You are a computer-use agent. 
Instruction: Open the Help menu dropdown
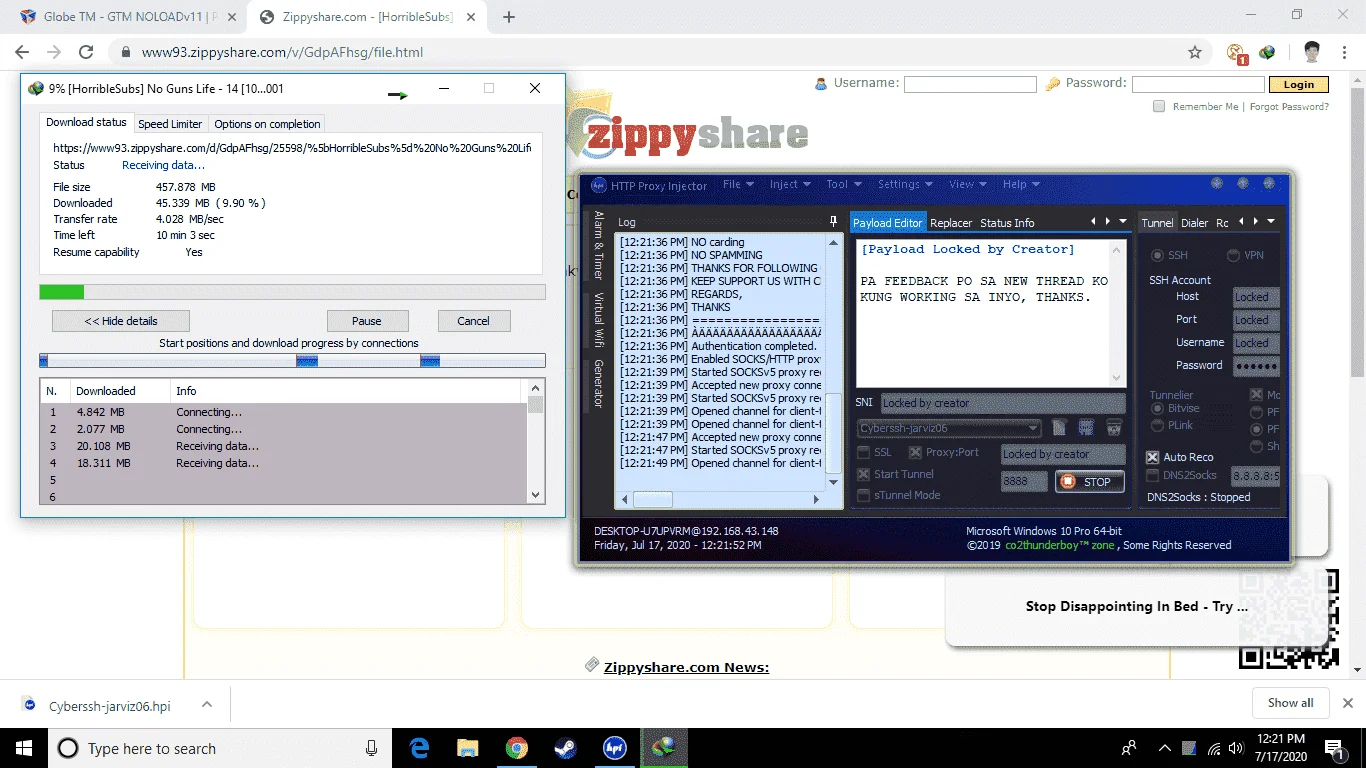[1021, 184]
